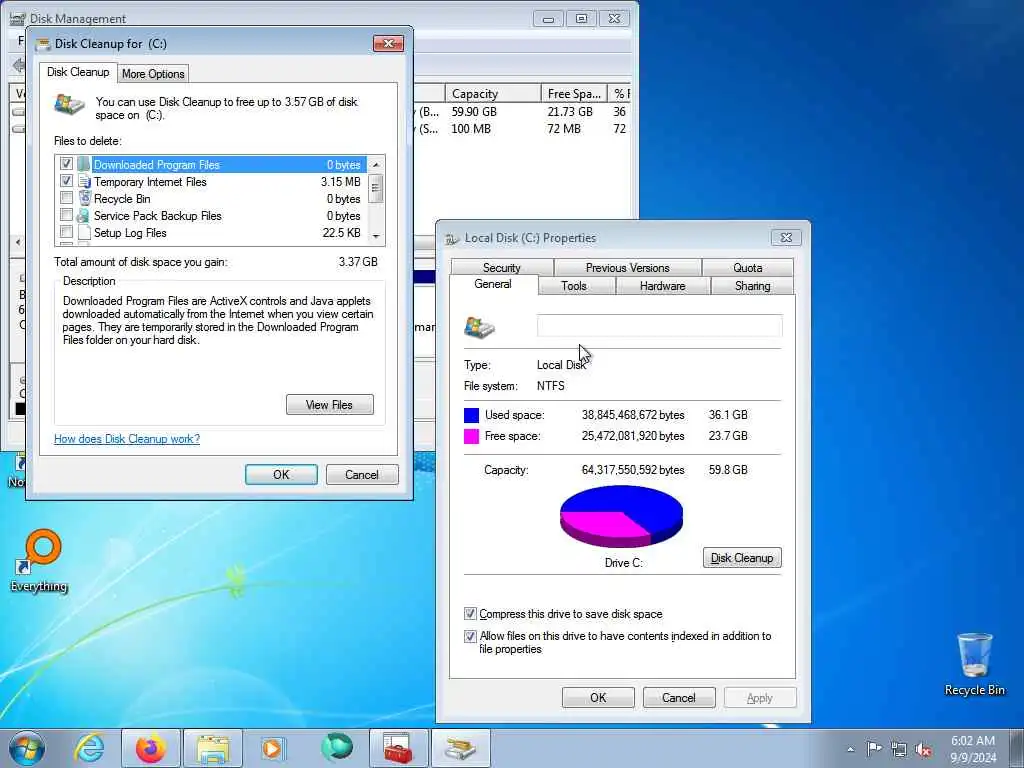Open the Windows Start orb
1024x768 pixels.
(x=27, y=748)
